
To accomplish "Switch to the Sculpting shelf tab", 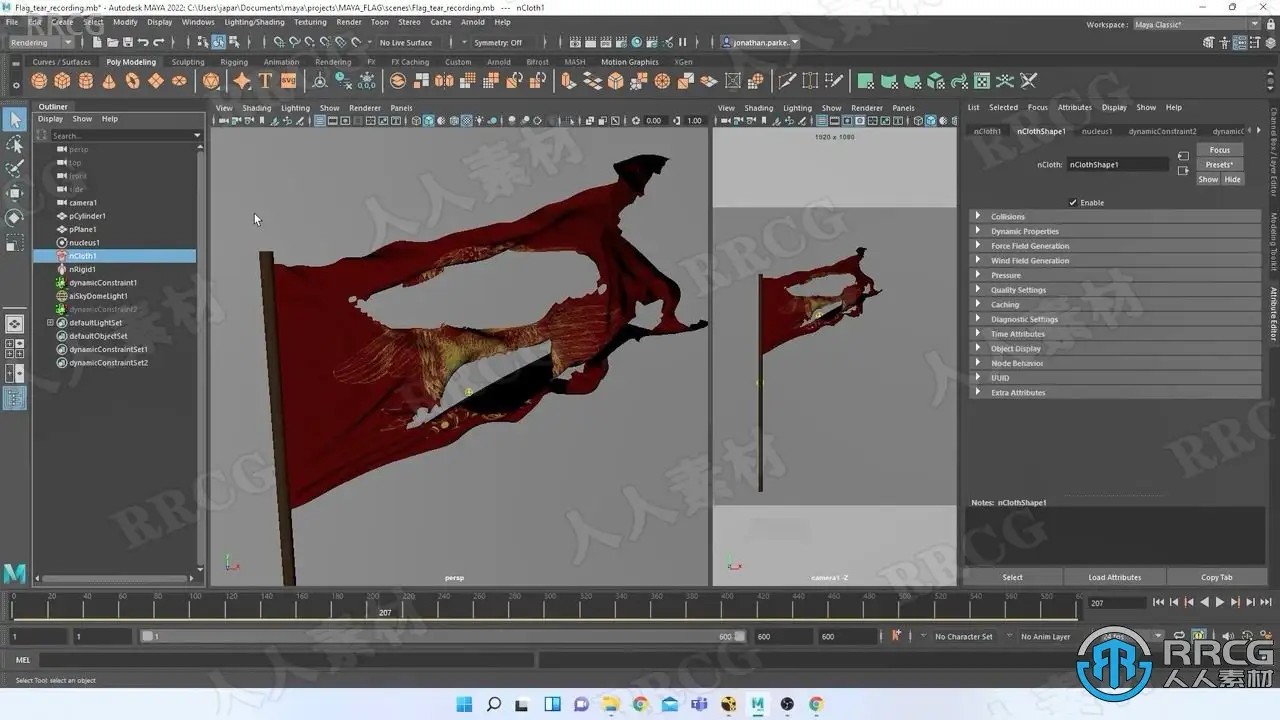I will [187, 62].
